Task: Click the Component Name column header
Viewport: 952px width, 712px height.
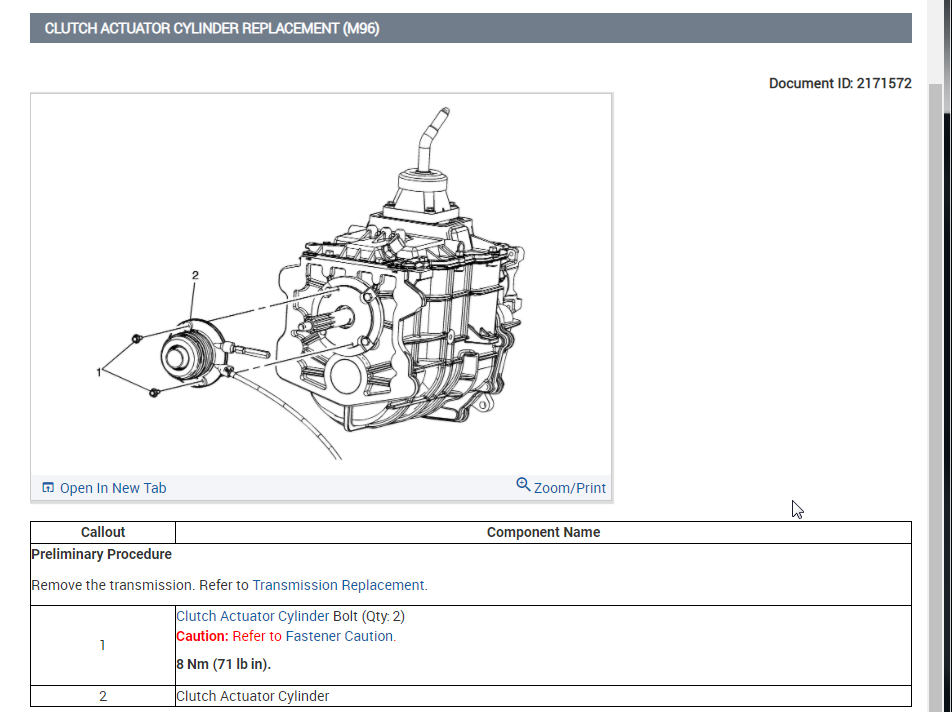Action: point(543,532)
